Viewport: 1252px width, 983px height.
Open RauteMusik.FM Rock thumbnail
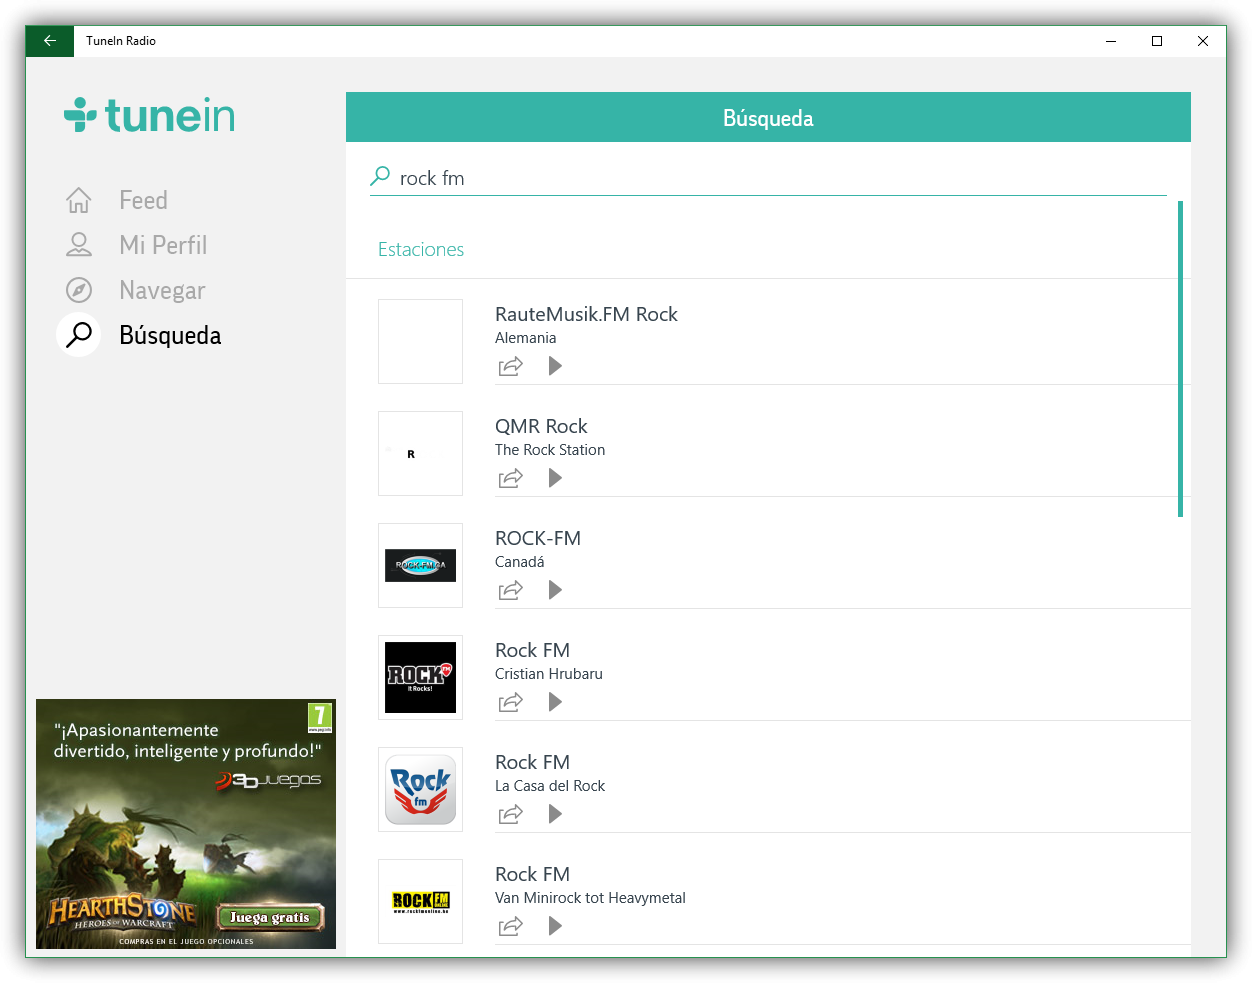[420, 341]
